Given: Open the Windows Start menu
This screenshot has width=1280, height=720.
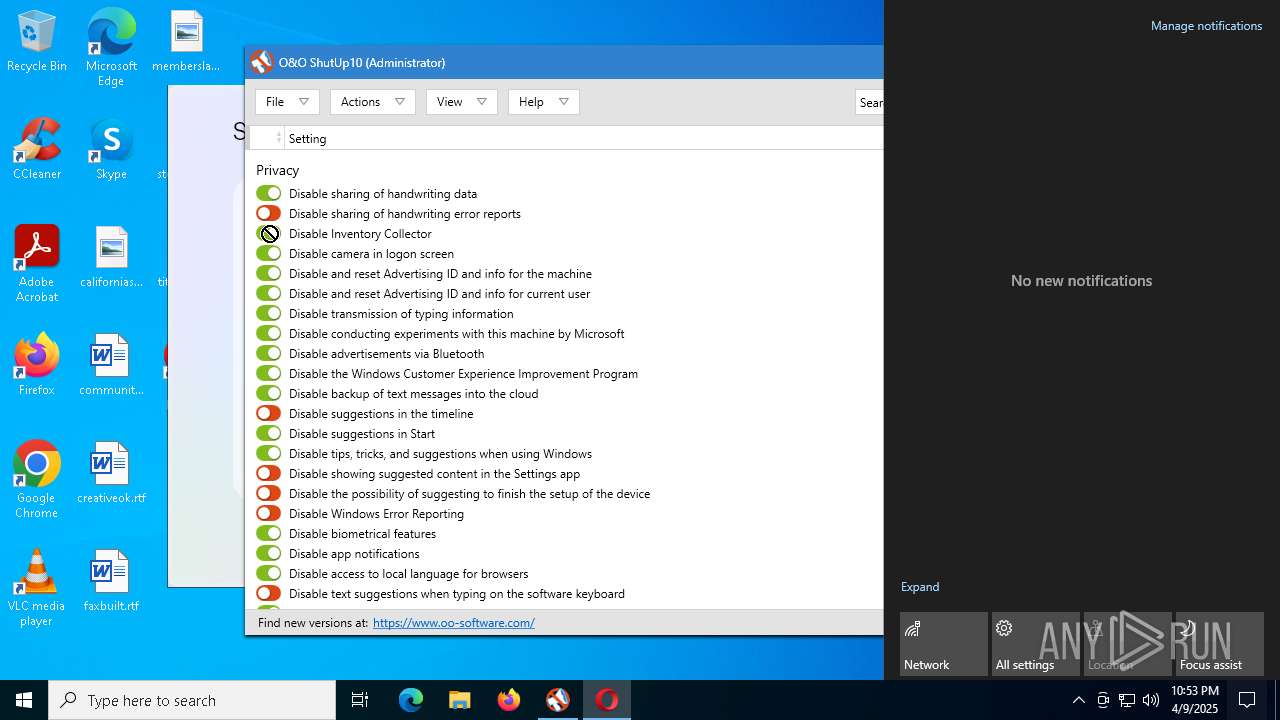Looking at the screenshot, I should tap(24, 700).
